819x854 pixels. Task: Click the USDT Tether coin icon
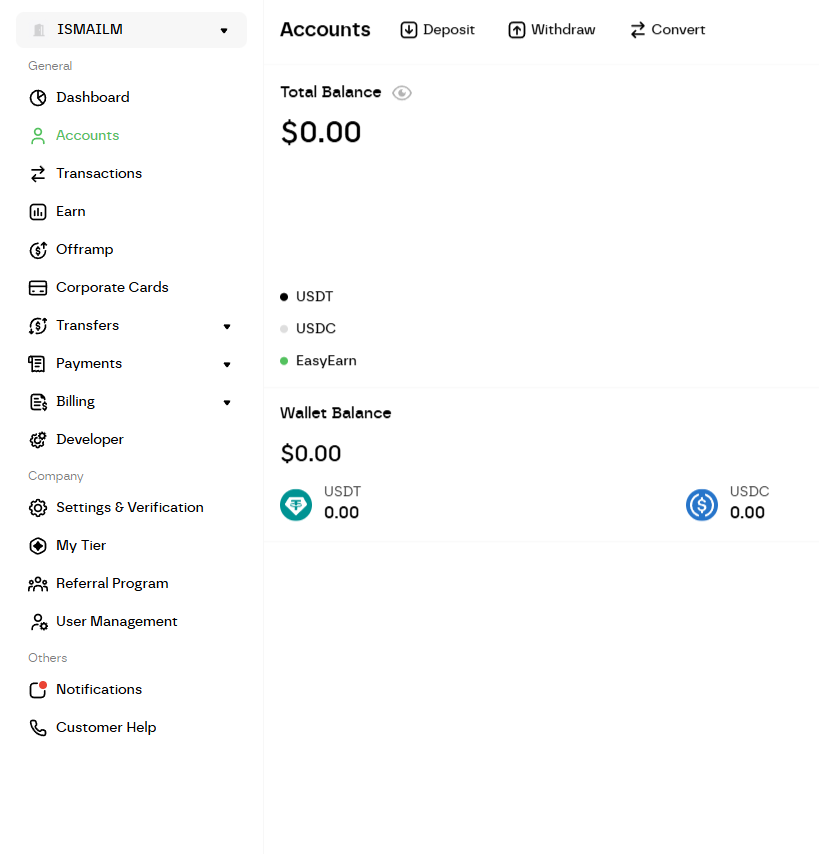coord(296,505)
